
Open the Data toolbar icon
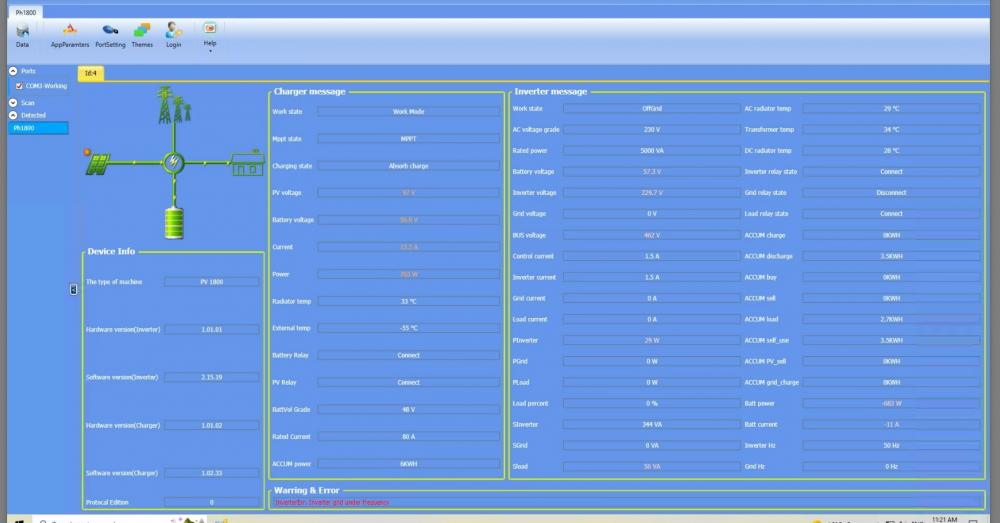click(x=22, y=31)
